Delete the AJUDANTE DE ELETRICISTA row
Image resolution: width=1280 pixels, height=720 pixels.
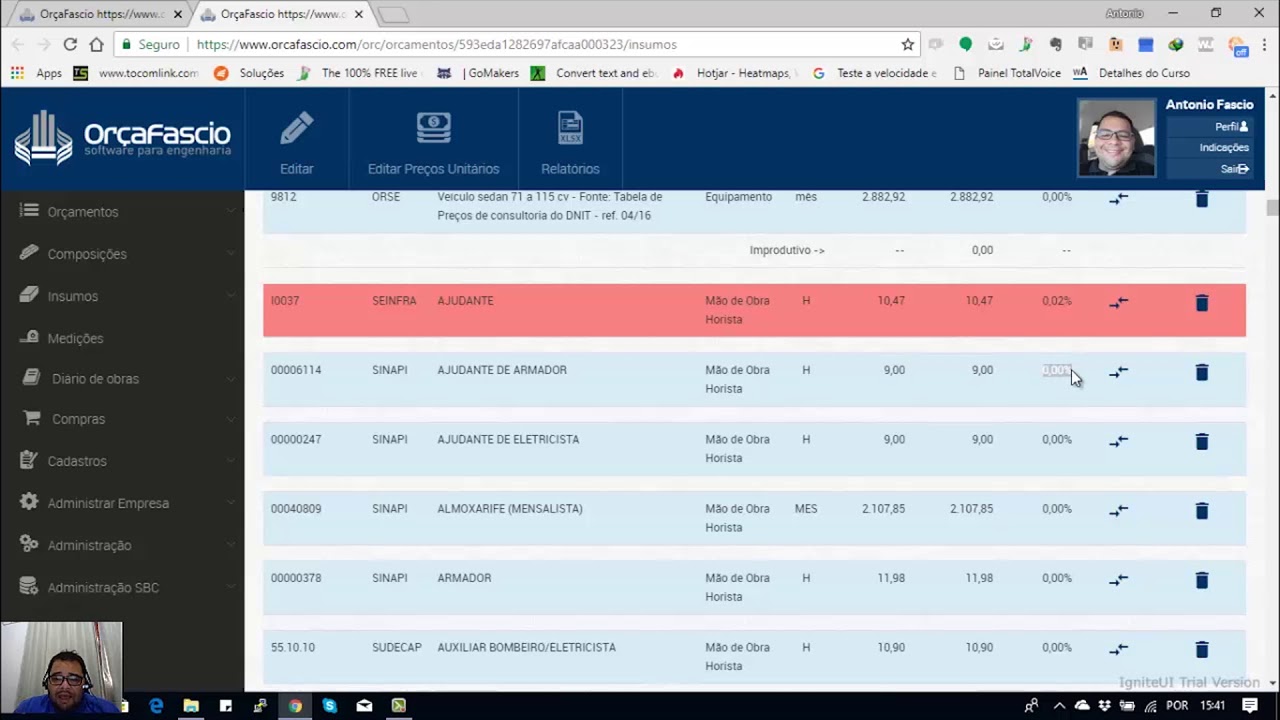pos(1202,440)
